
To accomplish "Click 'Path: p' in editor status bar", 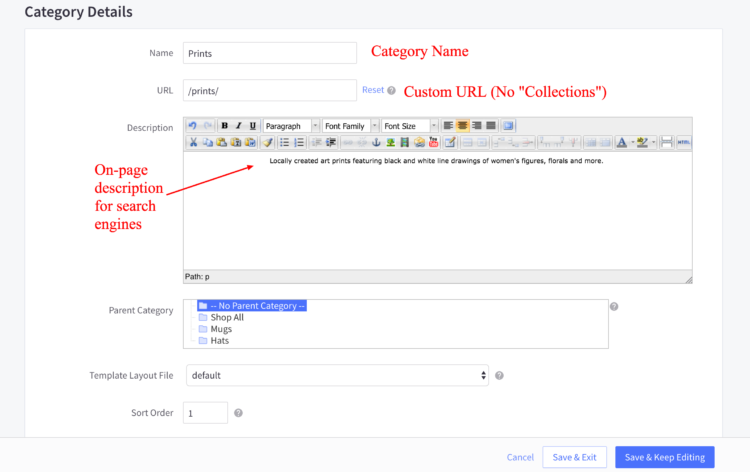I will point(197,276).
